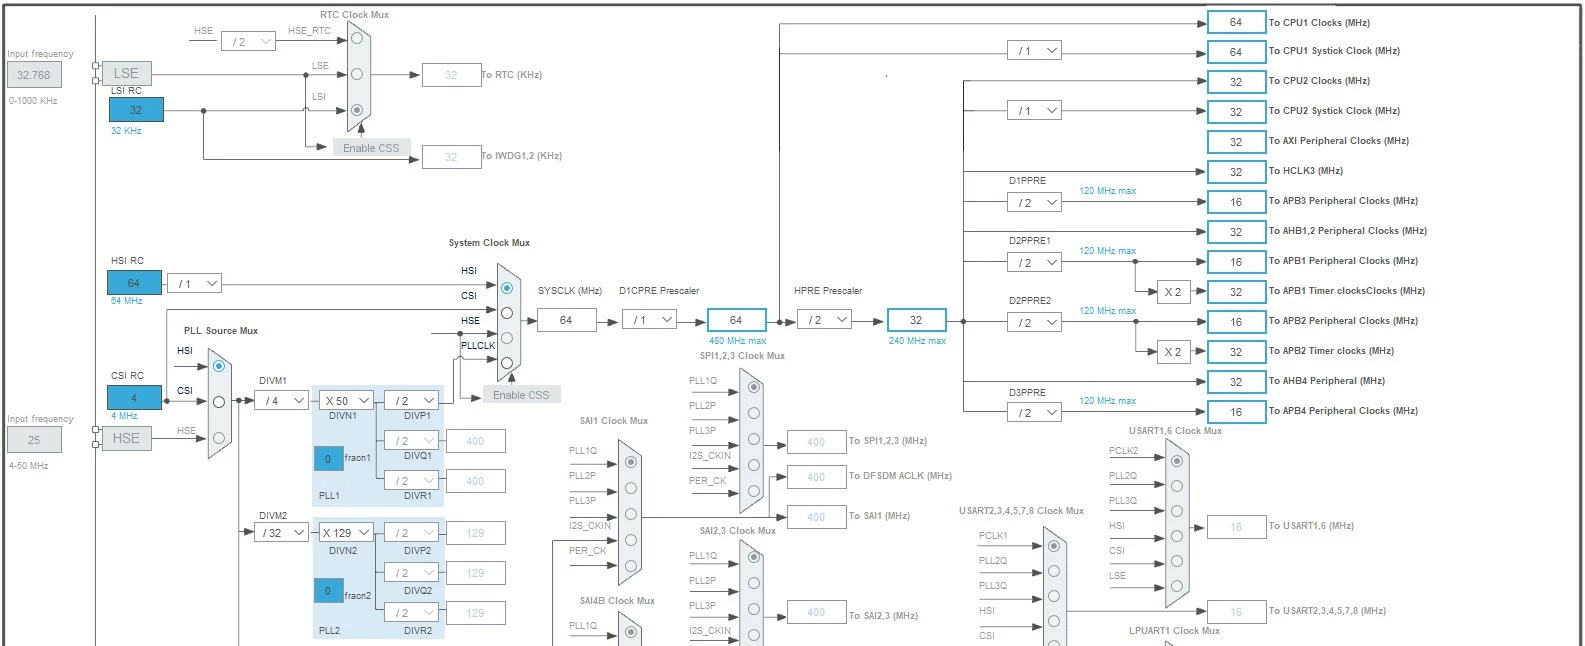Select CSI in PLL Source Mux
Viewport: 1585px width, 646px height.
(219, 402)
